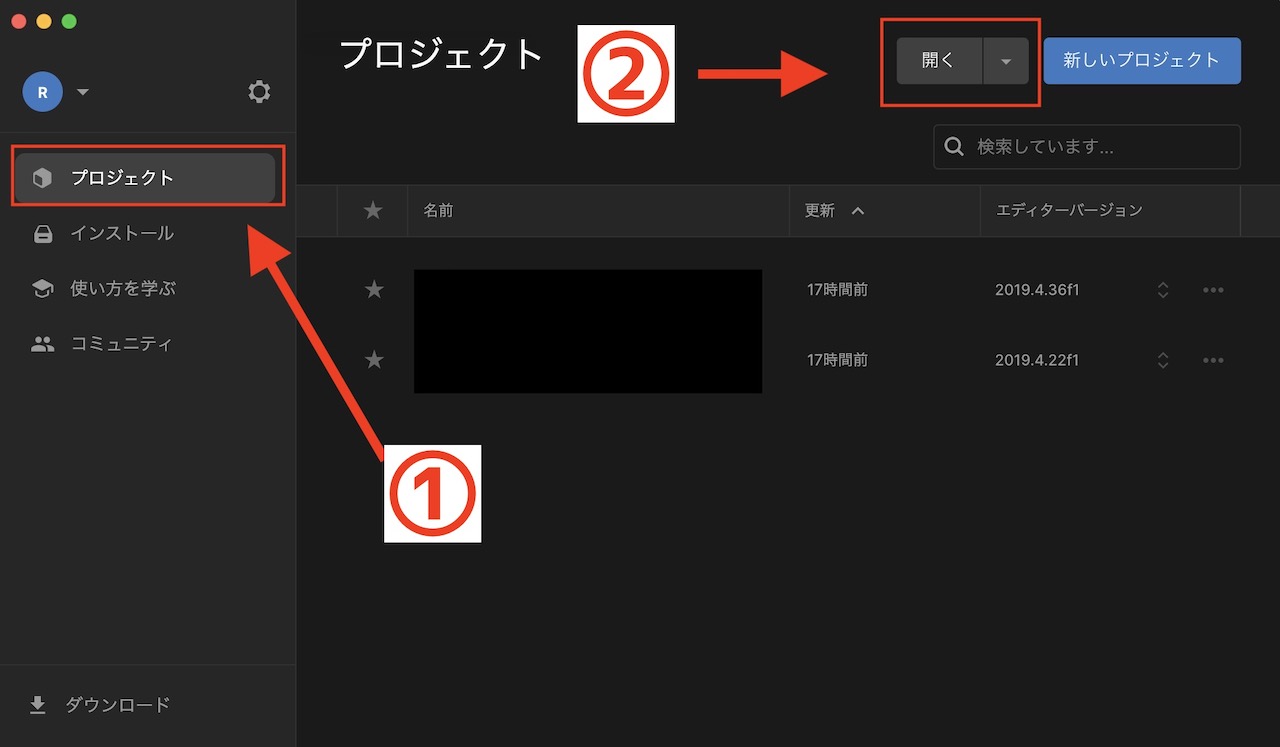Toggle the star in the list header
The width and height of the screenshot is (1280, 747).
point(372,210)
